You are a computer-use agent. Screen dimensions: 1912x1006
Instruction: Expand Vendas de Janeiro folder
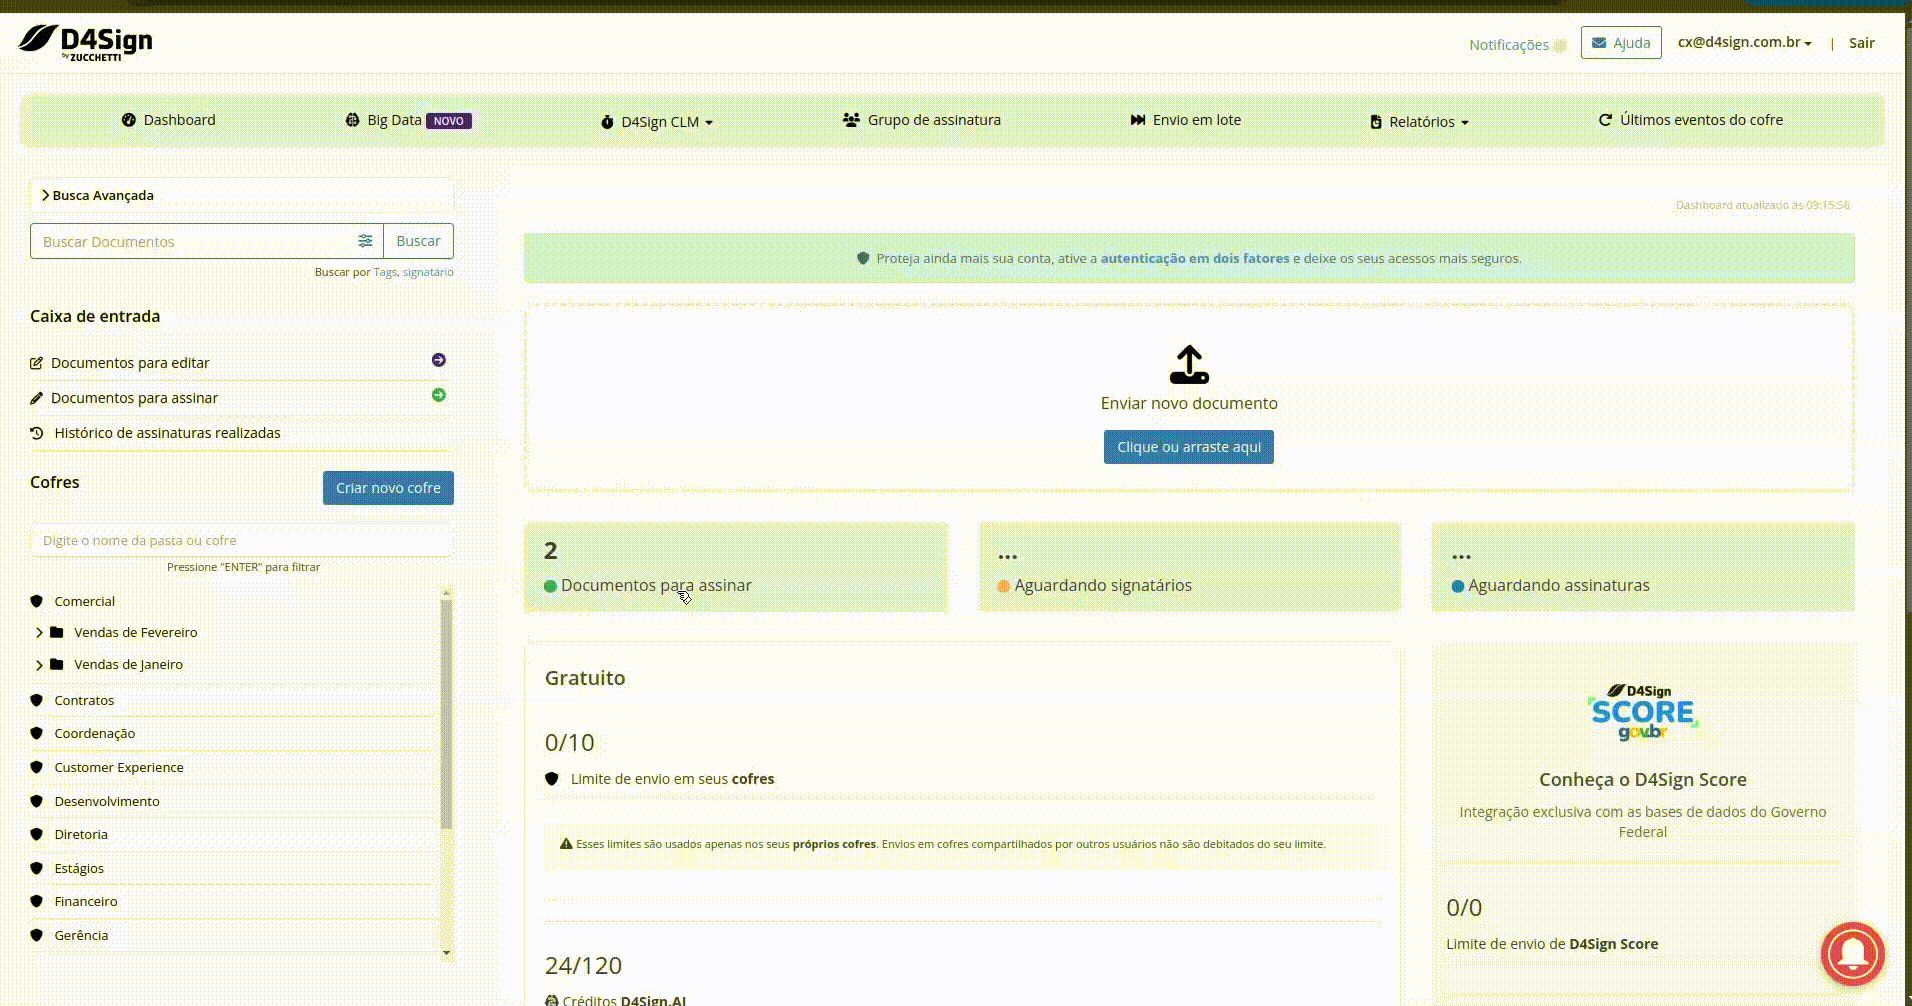[39, 665]
